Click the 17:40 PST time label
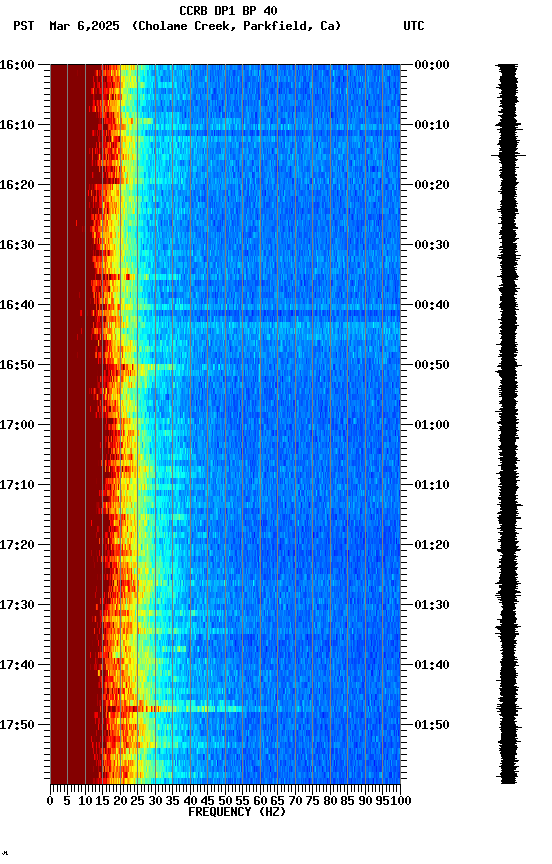 point(17,665)
